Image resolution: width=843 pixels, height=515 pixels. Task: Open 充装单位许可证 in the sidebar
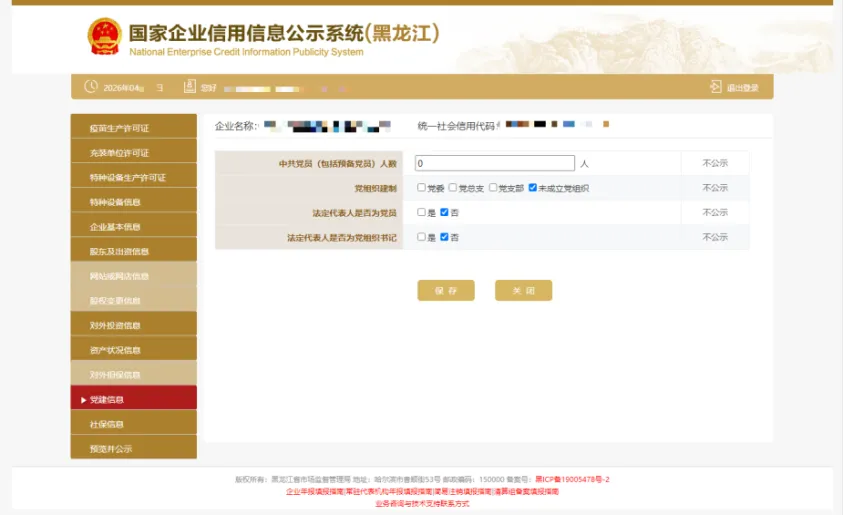click(x=133, y=153)
